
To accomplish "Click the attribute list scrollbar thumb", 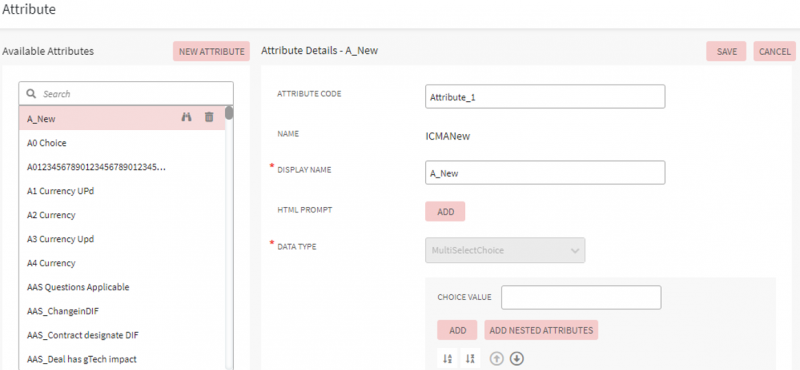I will pos(229,113).
